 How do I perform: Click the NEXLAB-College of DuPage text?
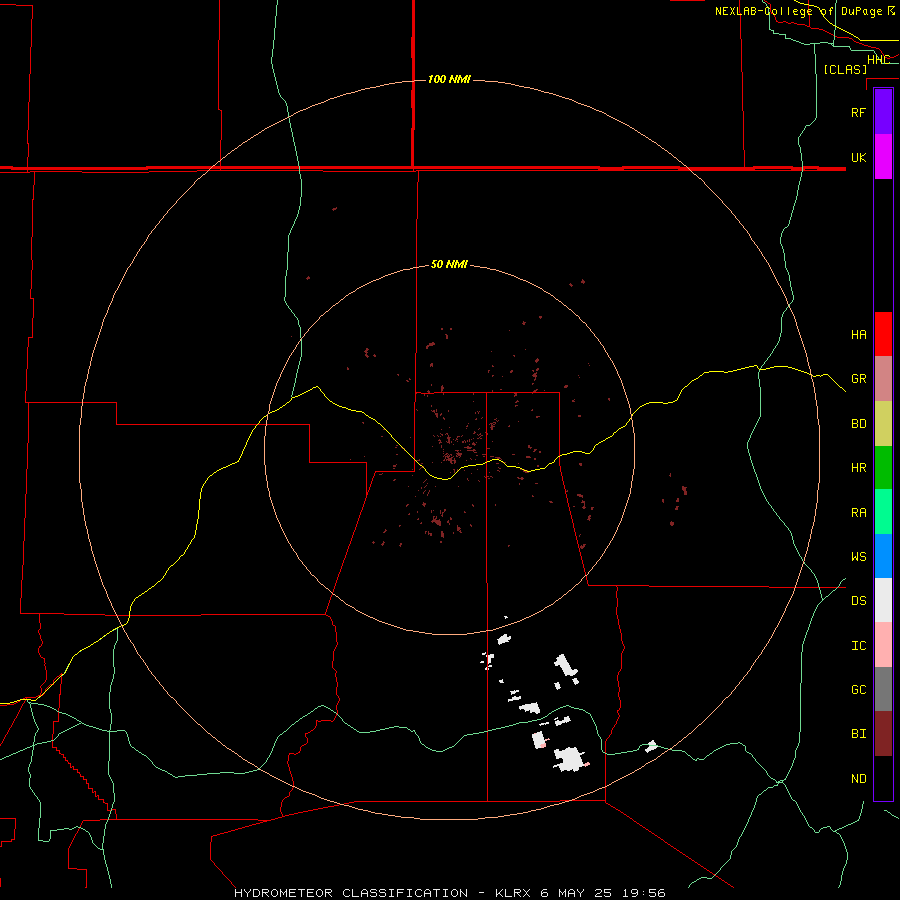[x=799, y=11]
